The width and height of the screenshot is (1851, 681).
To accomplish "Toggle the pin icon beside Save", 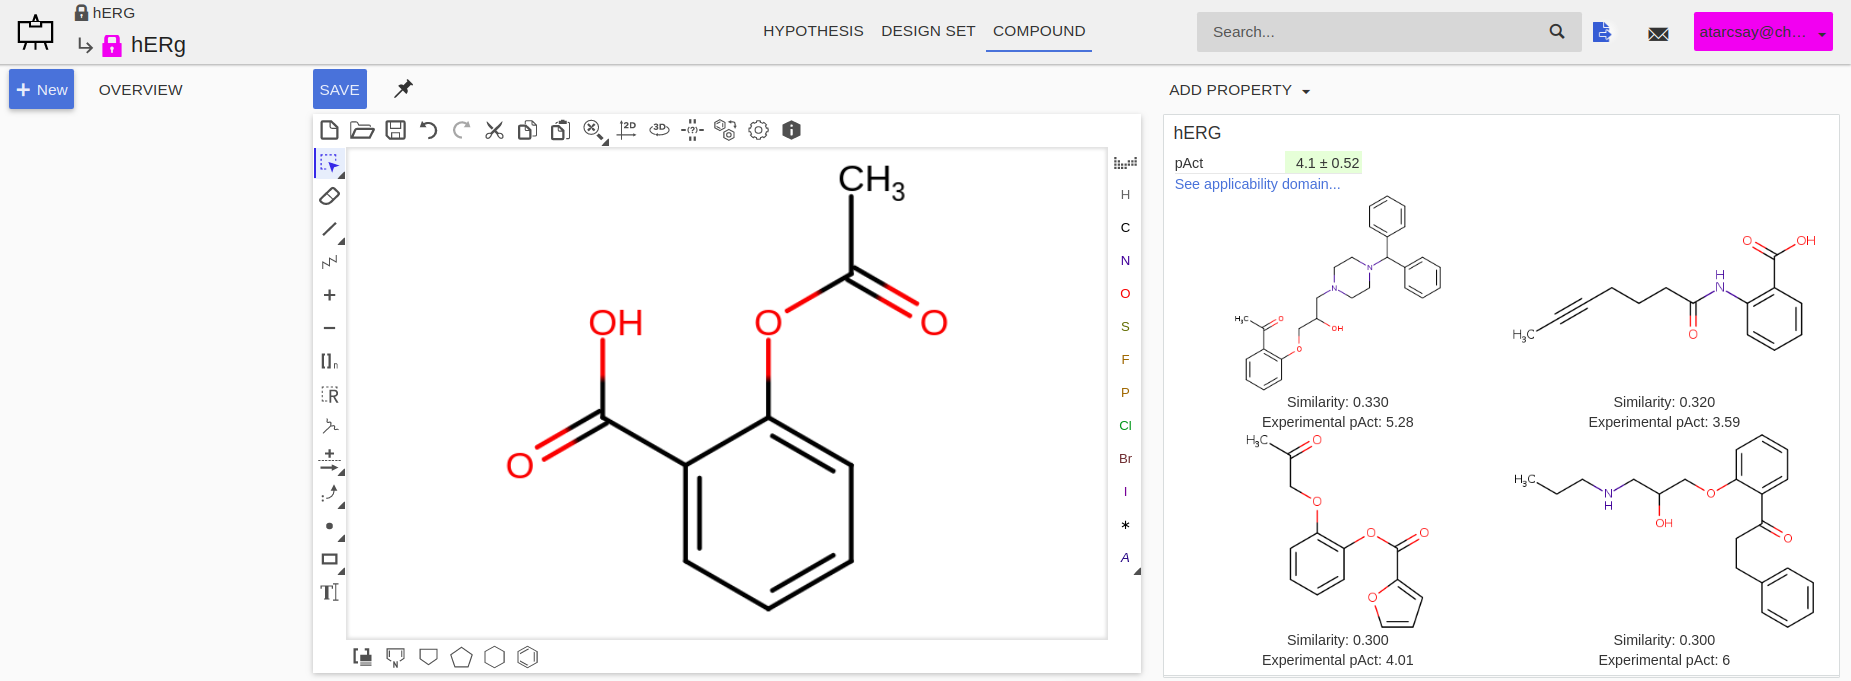I will click(x=403, y=89).
